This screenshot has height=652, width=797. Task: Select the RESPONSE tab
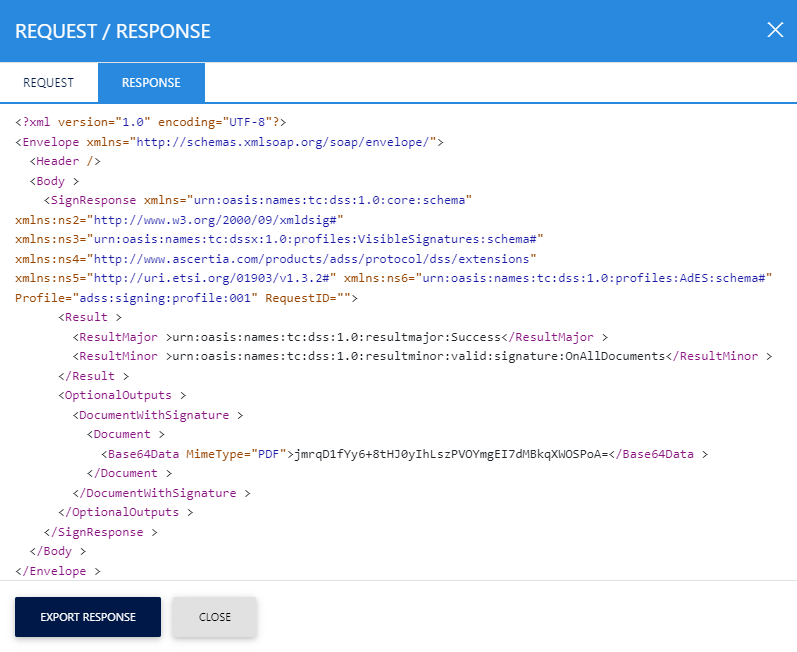(x=151, y=83)
